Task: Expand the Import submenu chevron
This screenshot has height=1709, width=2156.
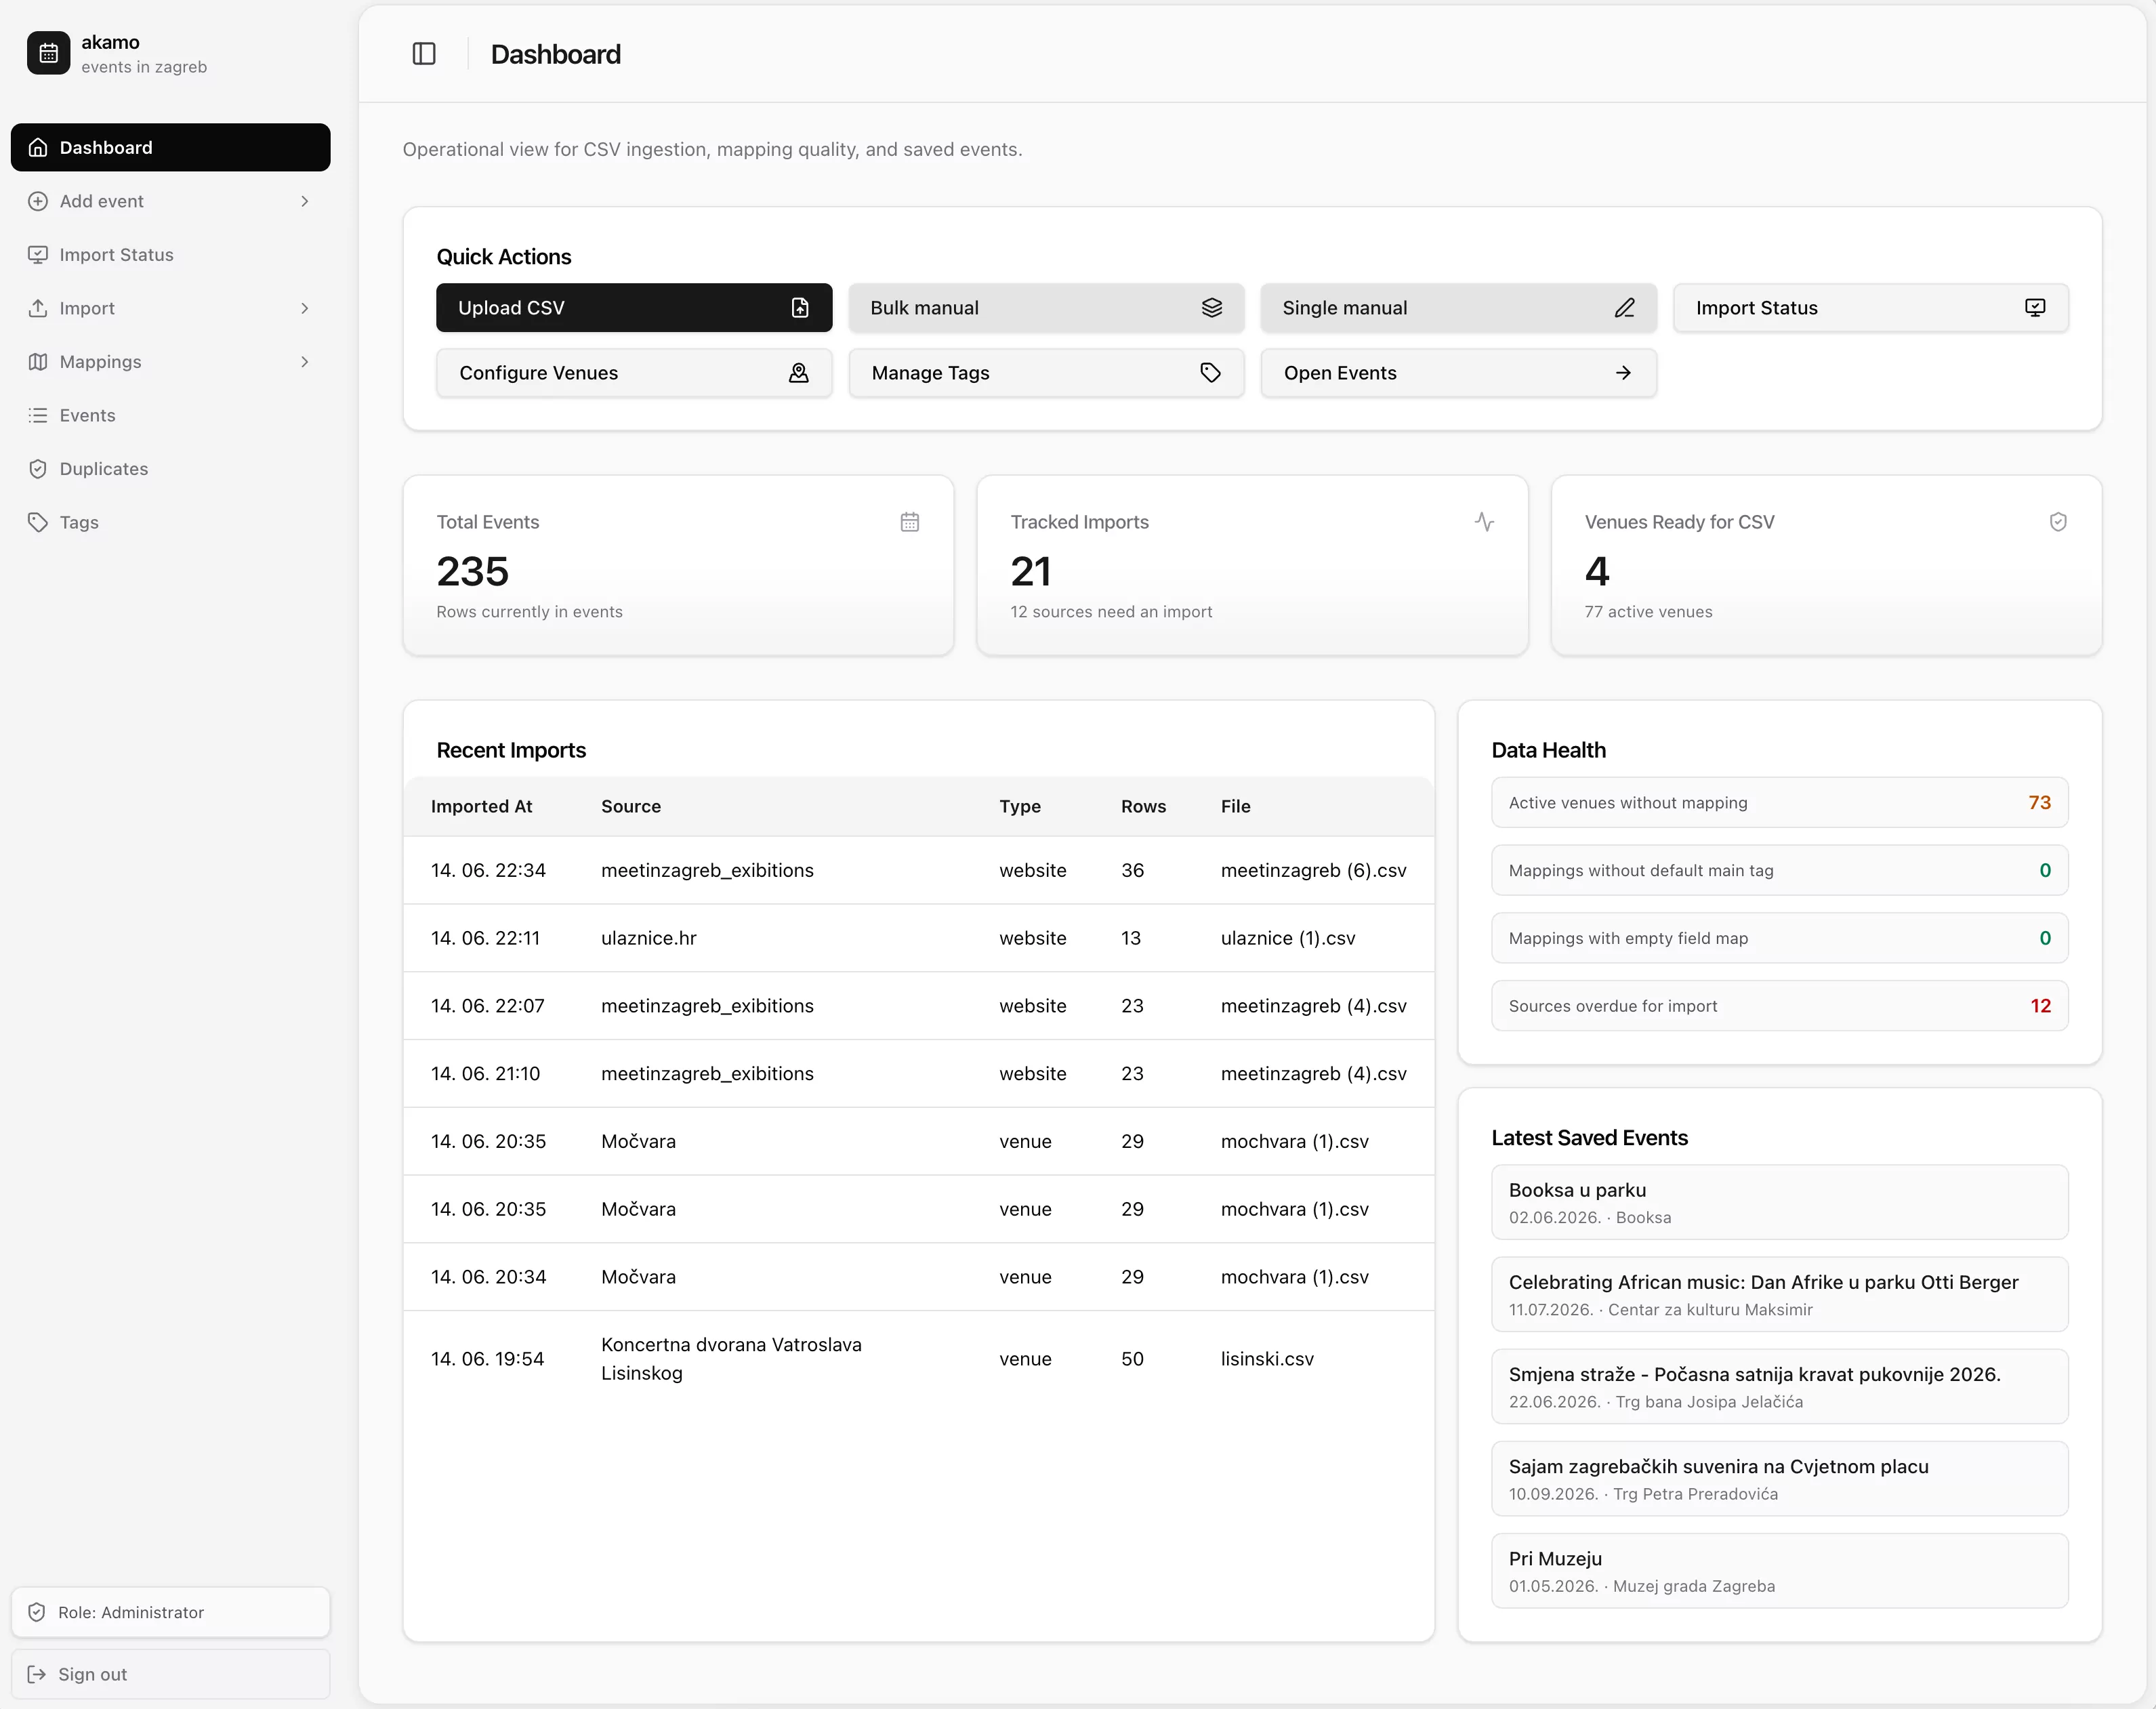Action: [x=305, y=308]
